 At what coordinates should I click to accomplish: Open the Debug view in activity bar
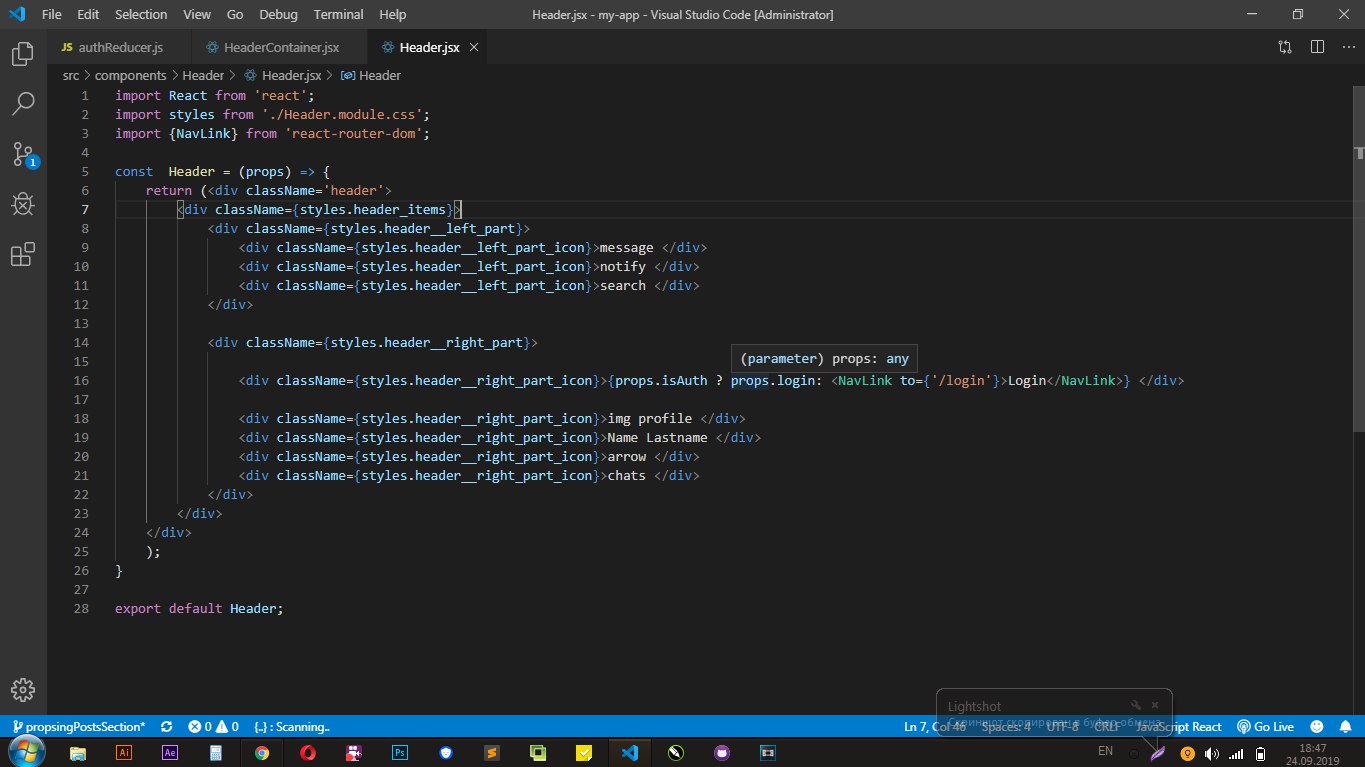point(22,205)
